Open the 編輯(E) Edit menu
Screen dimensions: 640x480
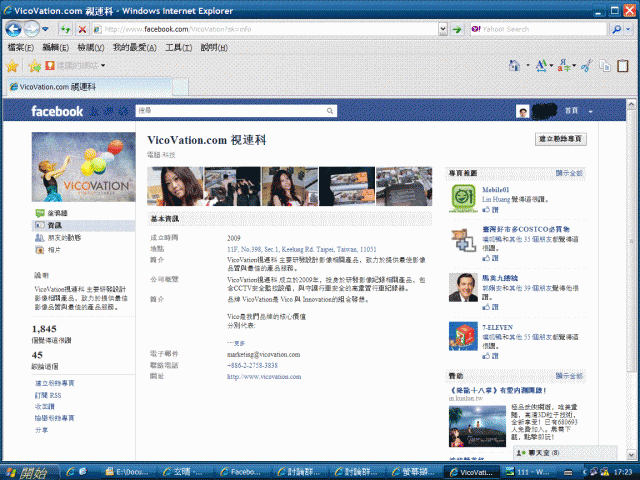[56, 47]
